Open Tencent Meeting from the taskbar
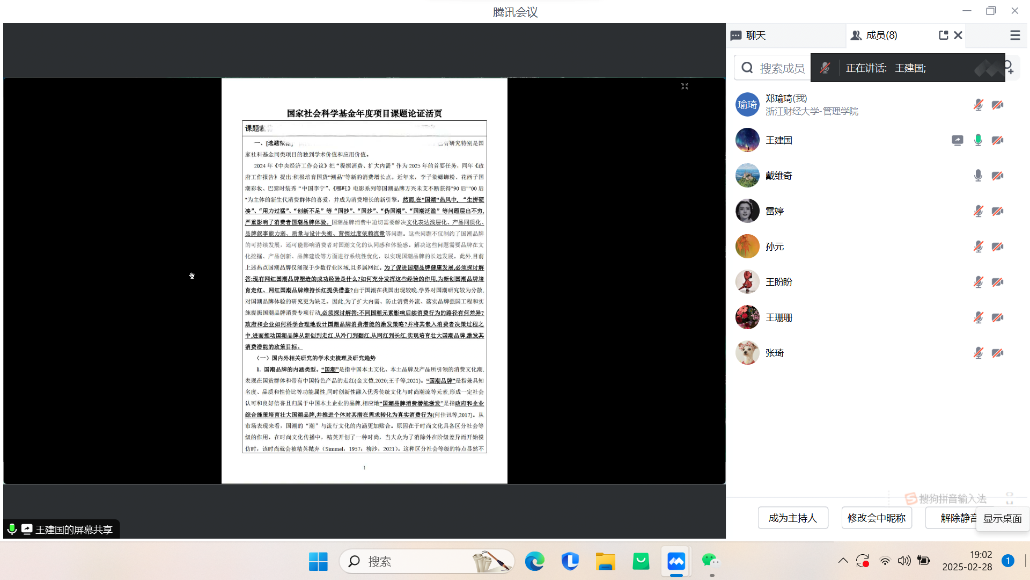Viewport: 1030px width, 580px height. 676,561
